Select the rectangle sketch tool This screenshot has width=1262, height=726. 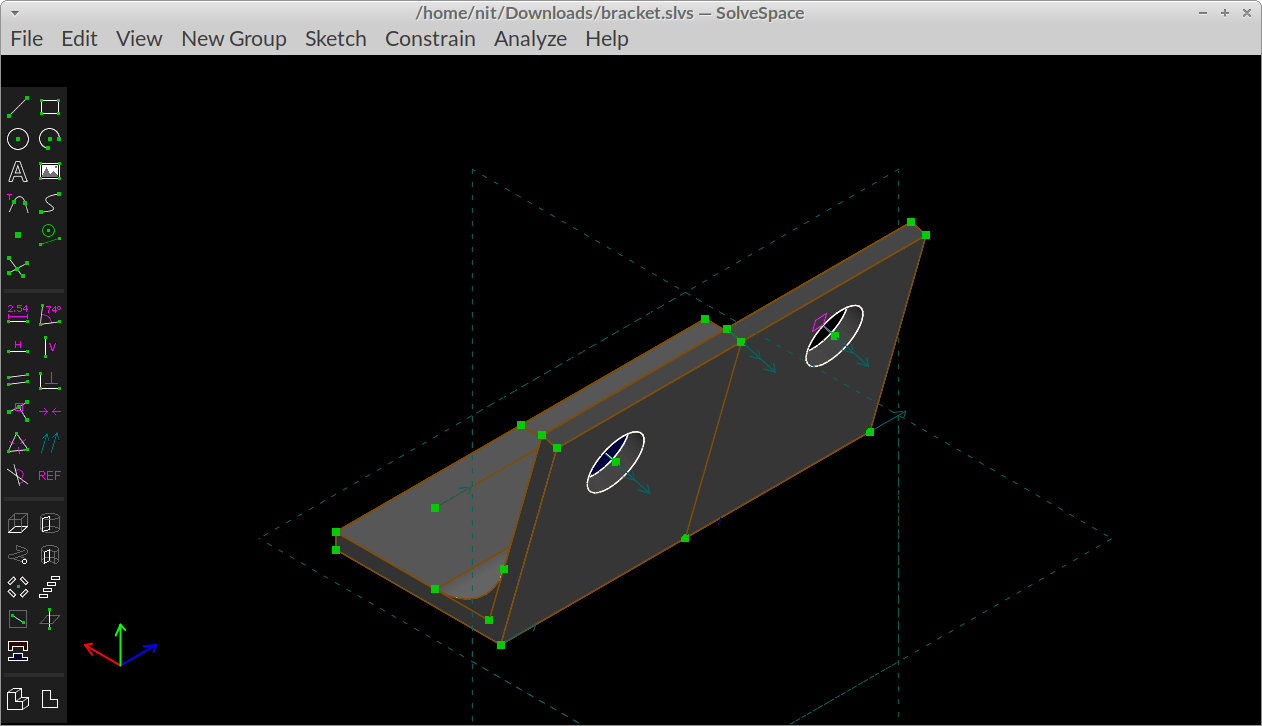(x=49, y=107)
